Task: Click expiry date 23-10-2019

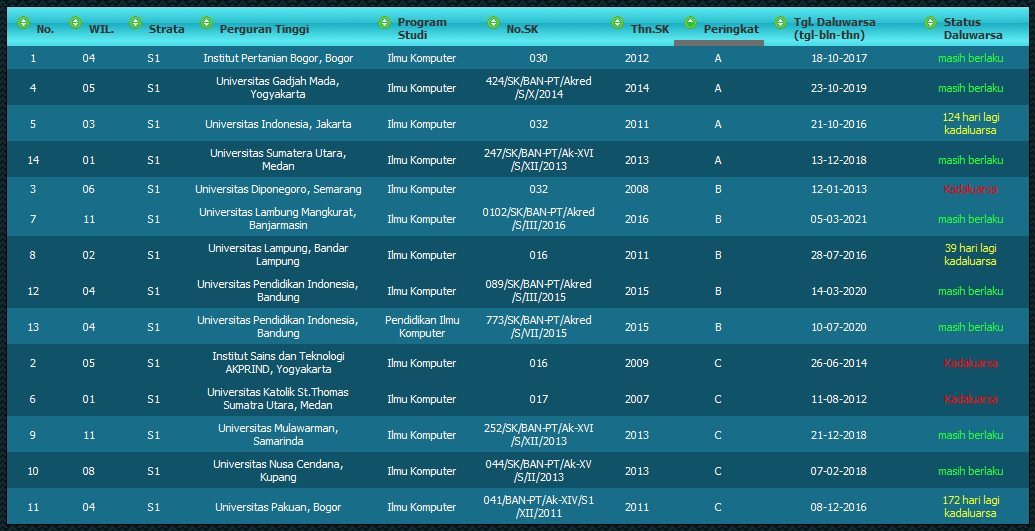Action: (x=838, y=88)
